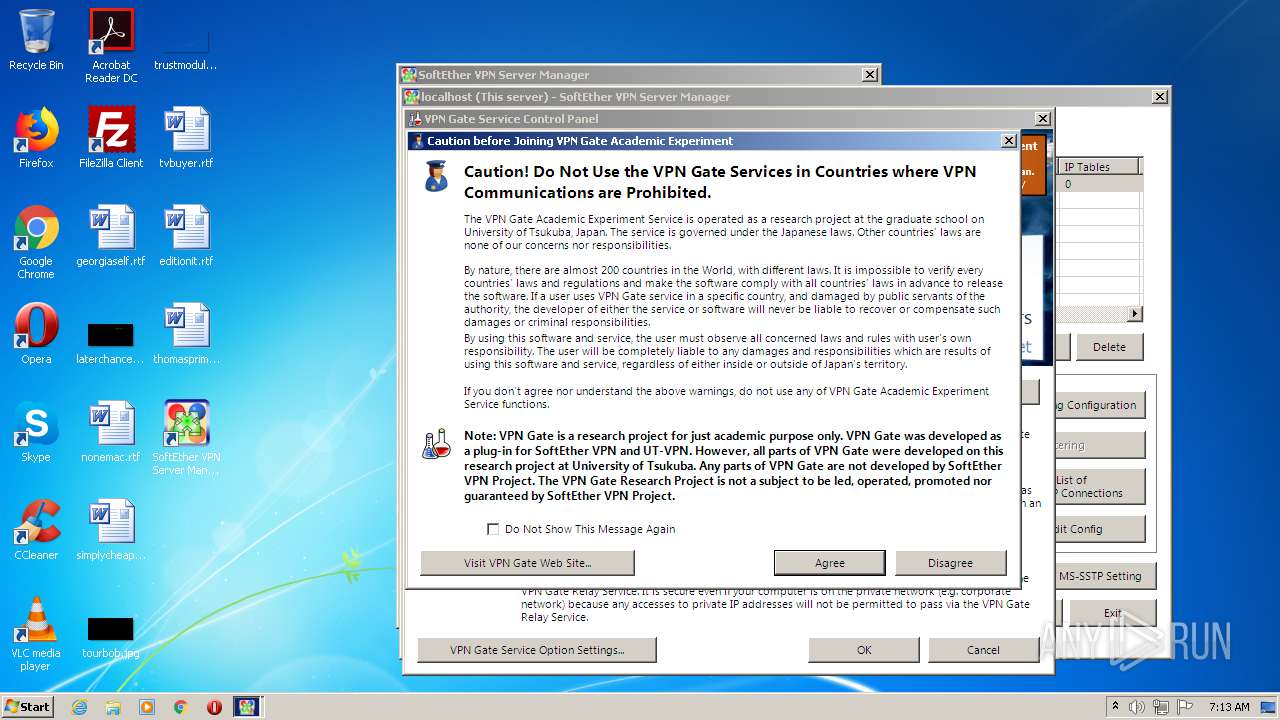This screenshot has height=720, width=1280.
Task: Open Windows Explorer folder in taskbar
Action: pos(113,707)
